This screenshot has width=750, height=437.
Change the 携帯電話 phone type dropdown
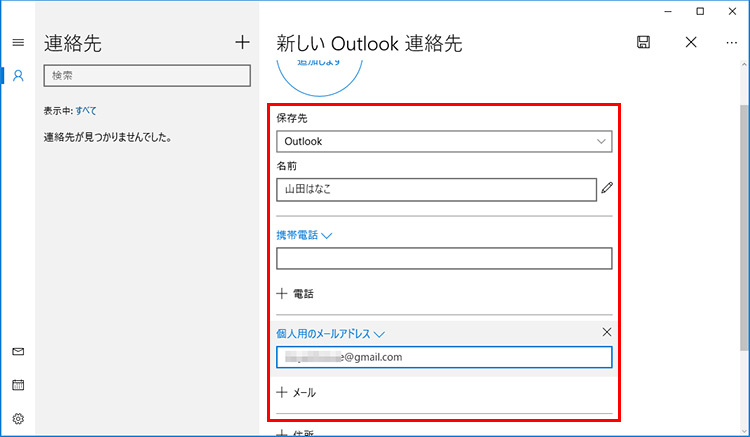[x=304, y=236]
